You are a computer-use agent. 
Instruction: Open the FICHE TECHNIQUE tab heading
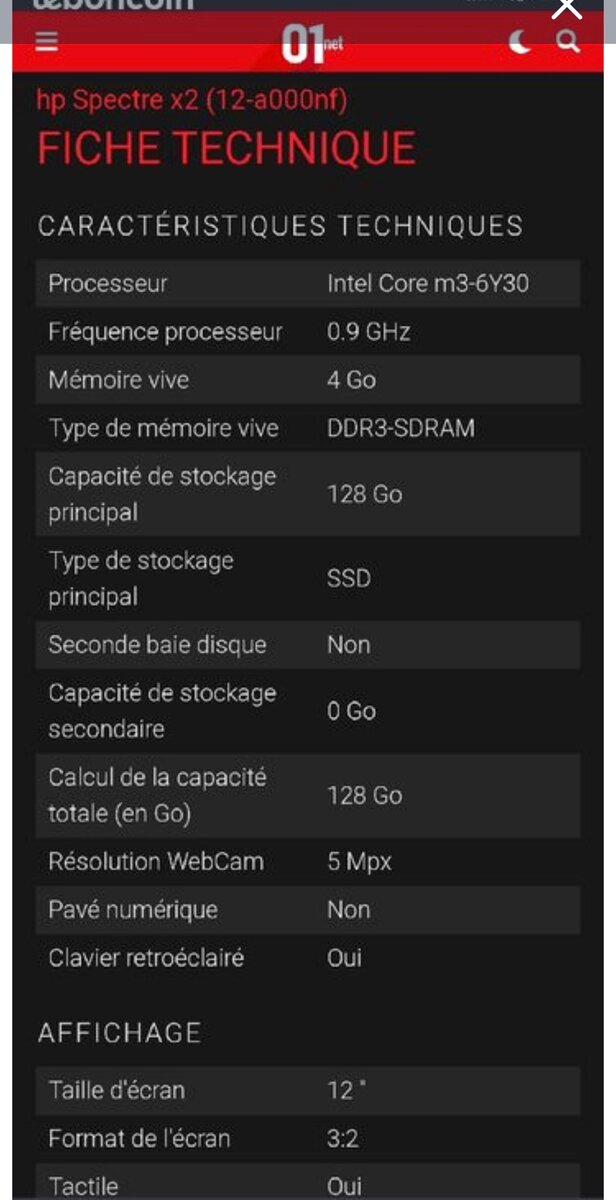226,148
